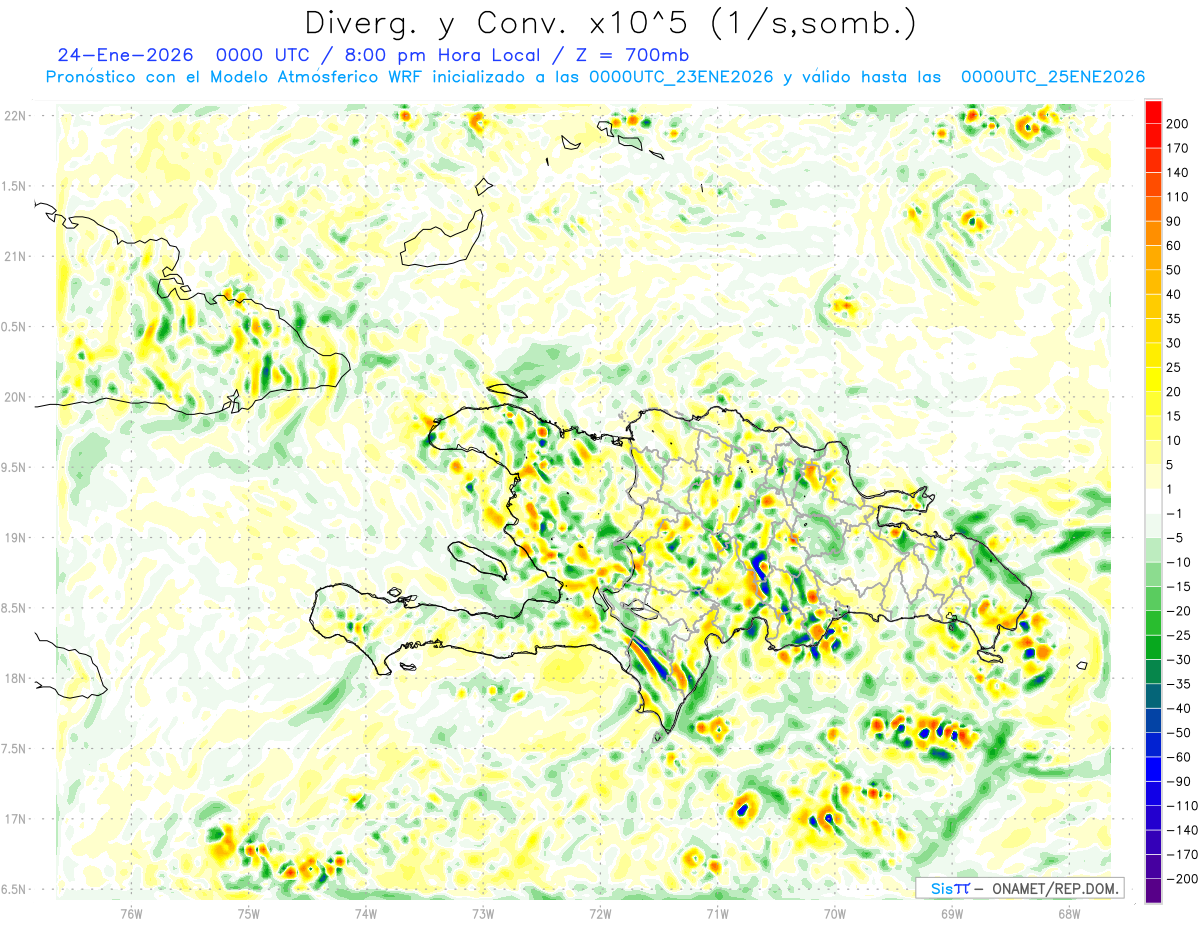Screen dimensions: 1200x927
Task: Click the '68W' longitude label
Action: coord(1069,914)
